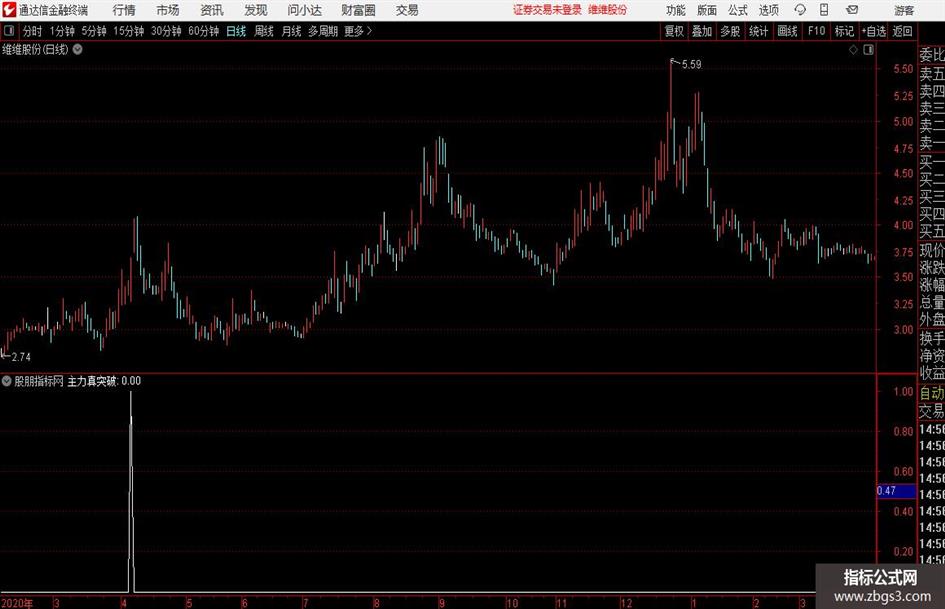
Task: Click the diamond icon above price axis
Action: click(x=853, y=50)
